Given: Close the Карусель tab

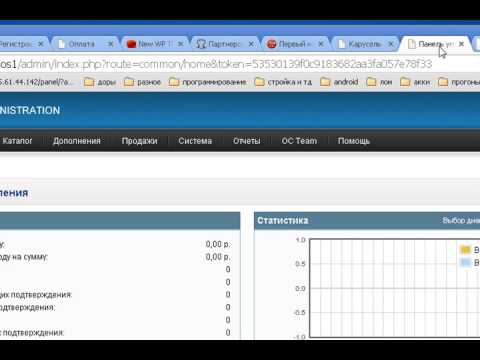Looking at the screenshot, I should pos(391,44).
